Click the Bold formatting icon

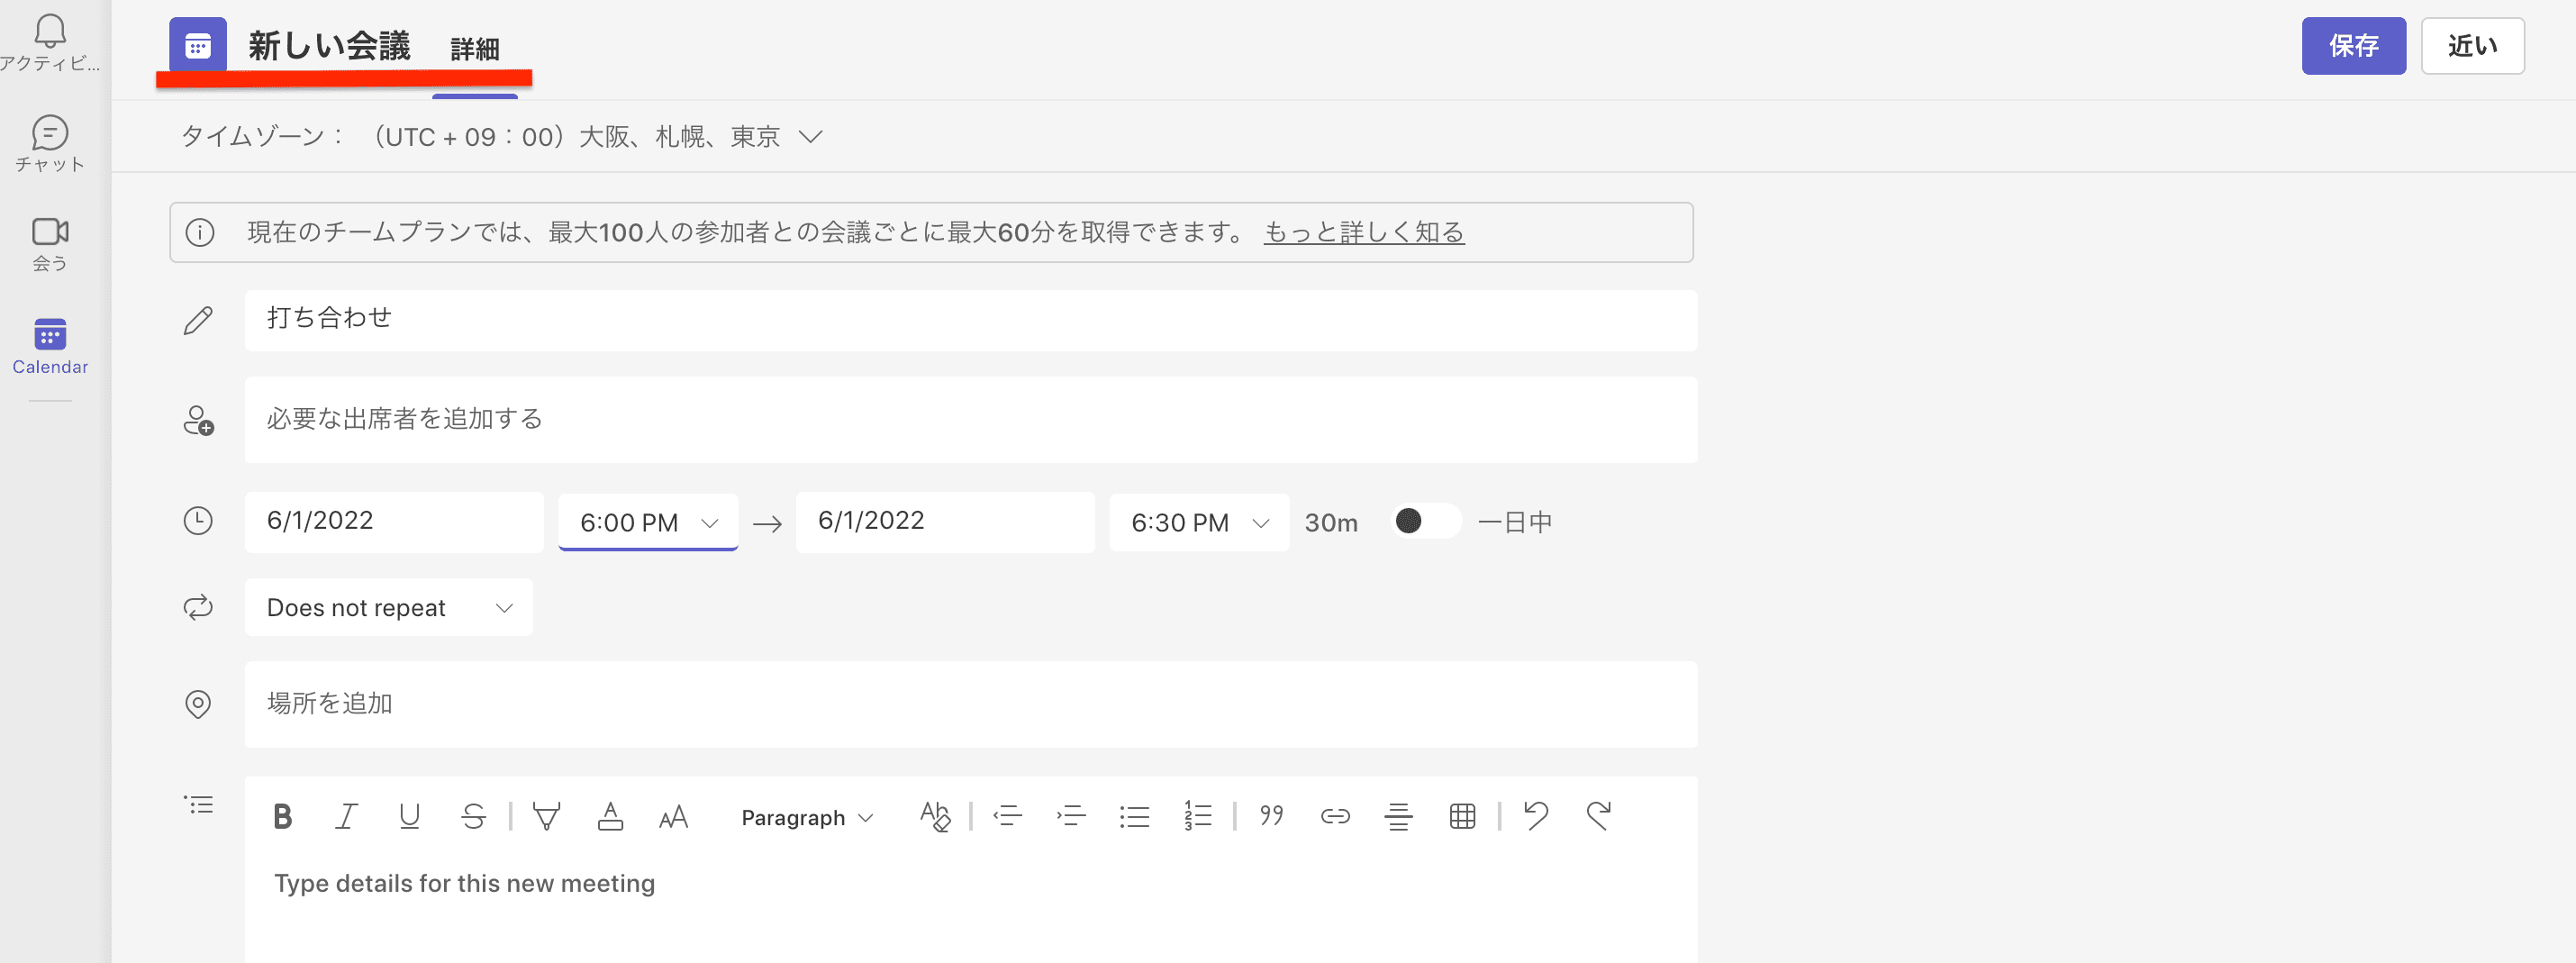point(283,817)
